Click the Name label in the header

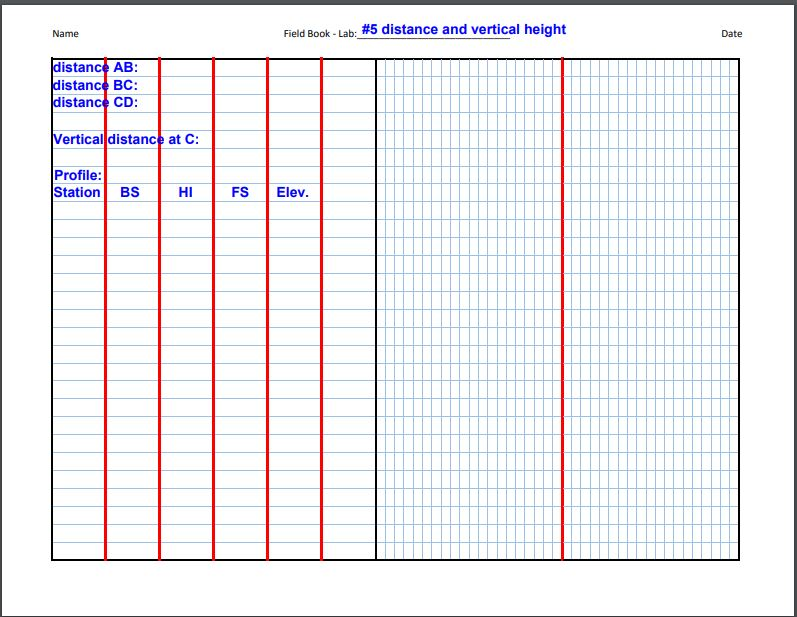(66, 34)
